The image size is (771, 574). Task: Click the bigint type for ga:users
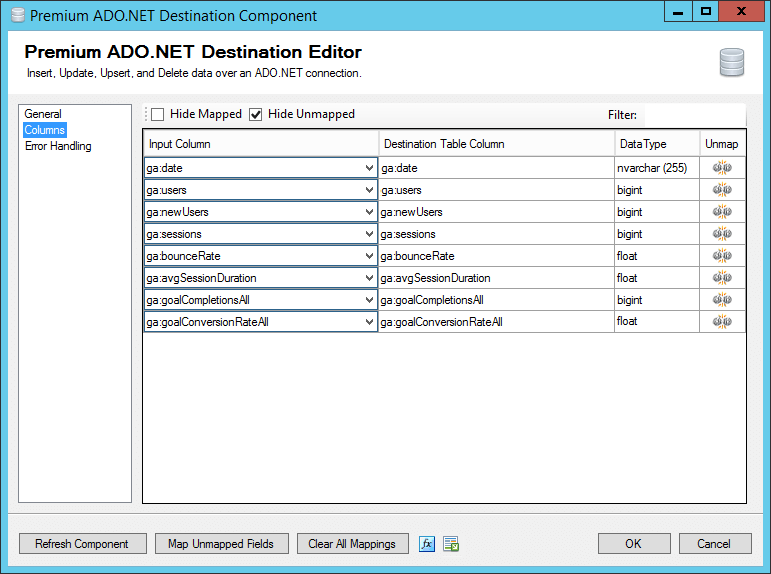click(657, 190)
